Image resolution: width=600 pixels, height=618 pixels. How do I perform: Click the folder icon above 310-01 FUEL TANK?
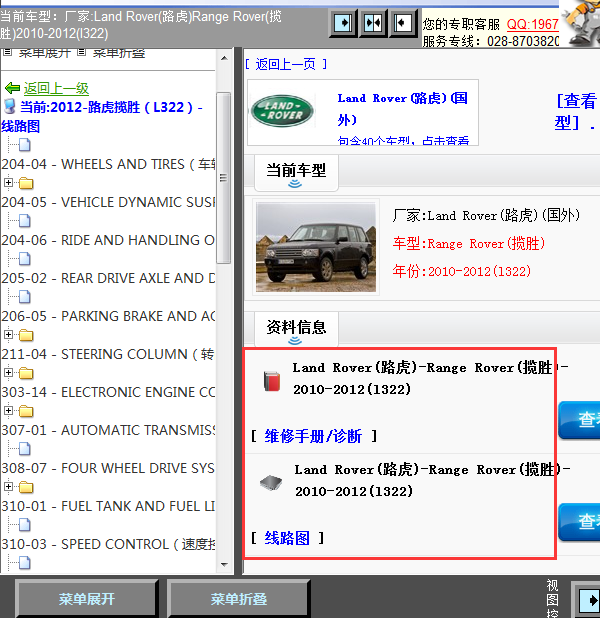(26, 488)
